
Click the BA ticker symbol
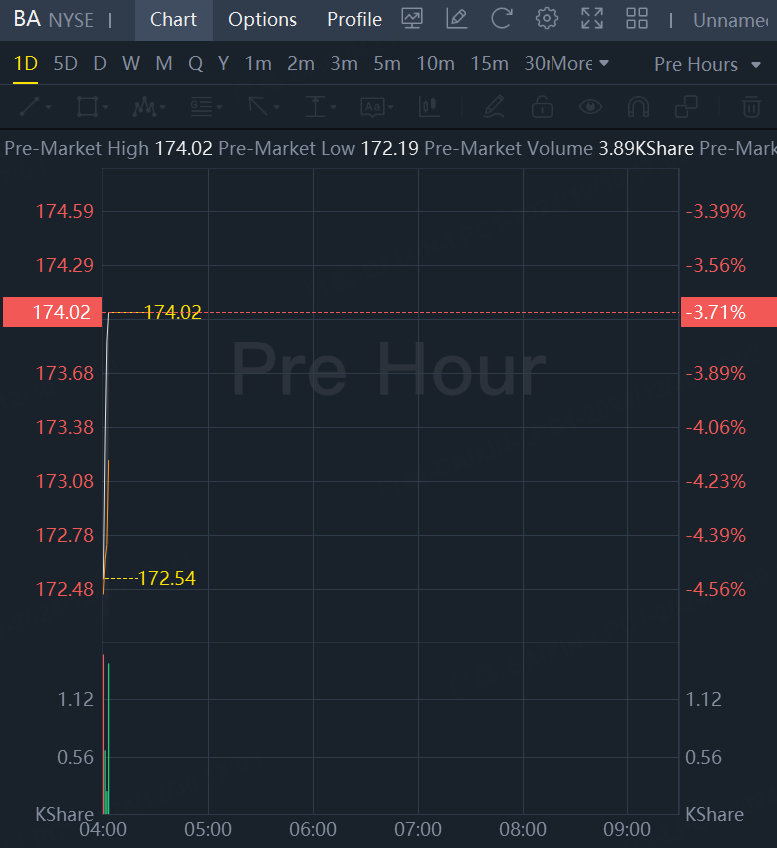(x=27, y=19)
